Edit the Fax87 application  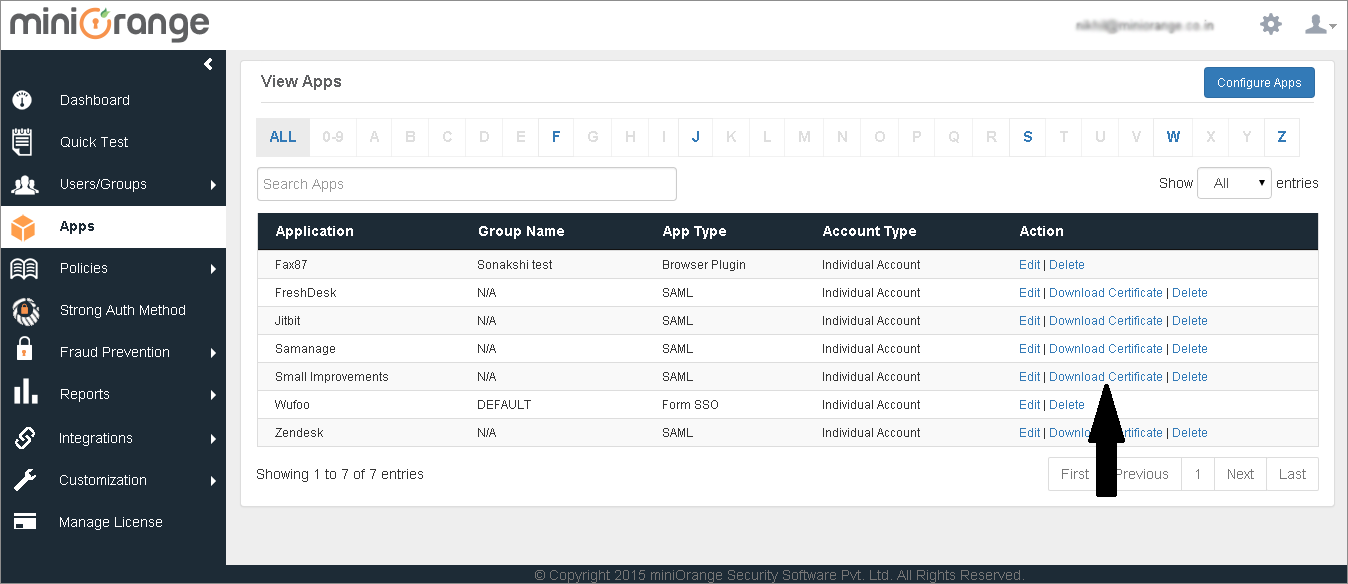point(1030,265)
